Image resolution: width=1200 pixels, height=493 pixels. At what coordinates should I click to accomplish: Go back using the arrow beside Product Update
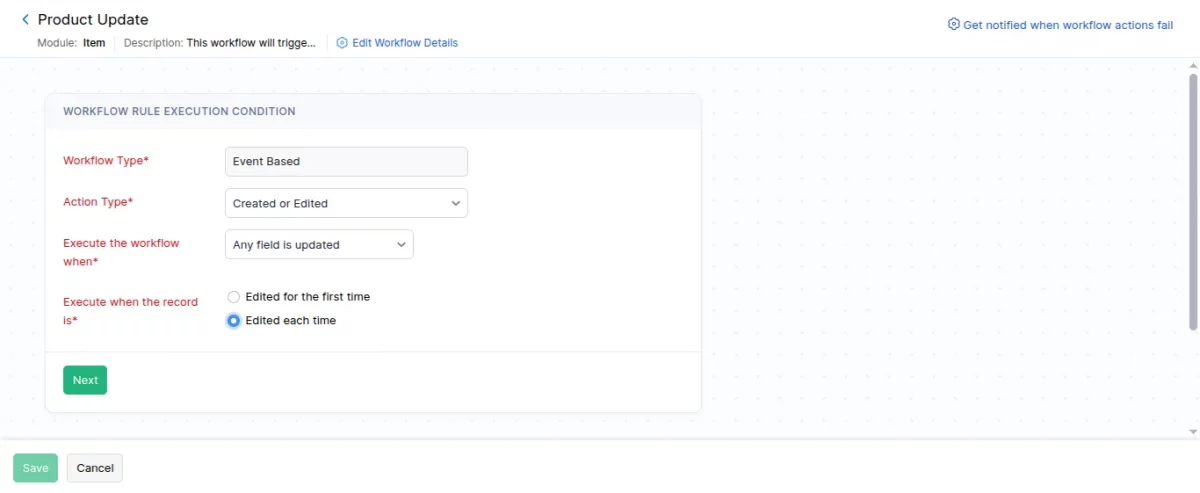tap(25, 19)
